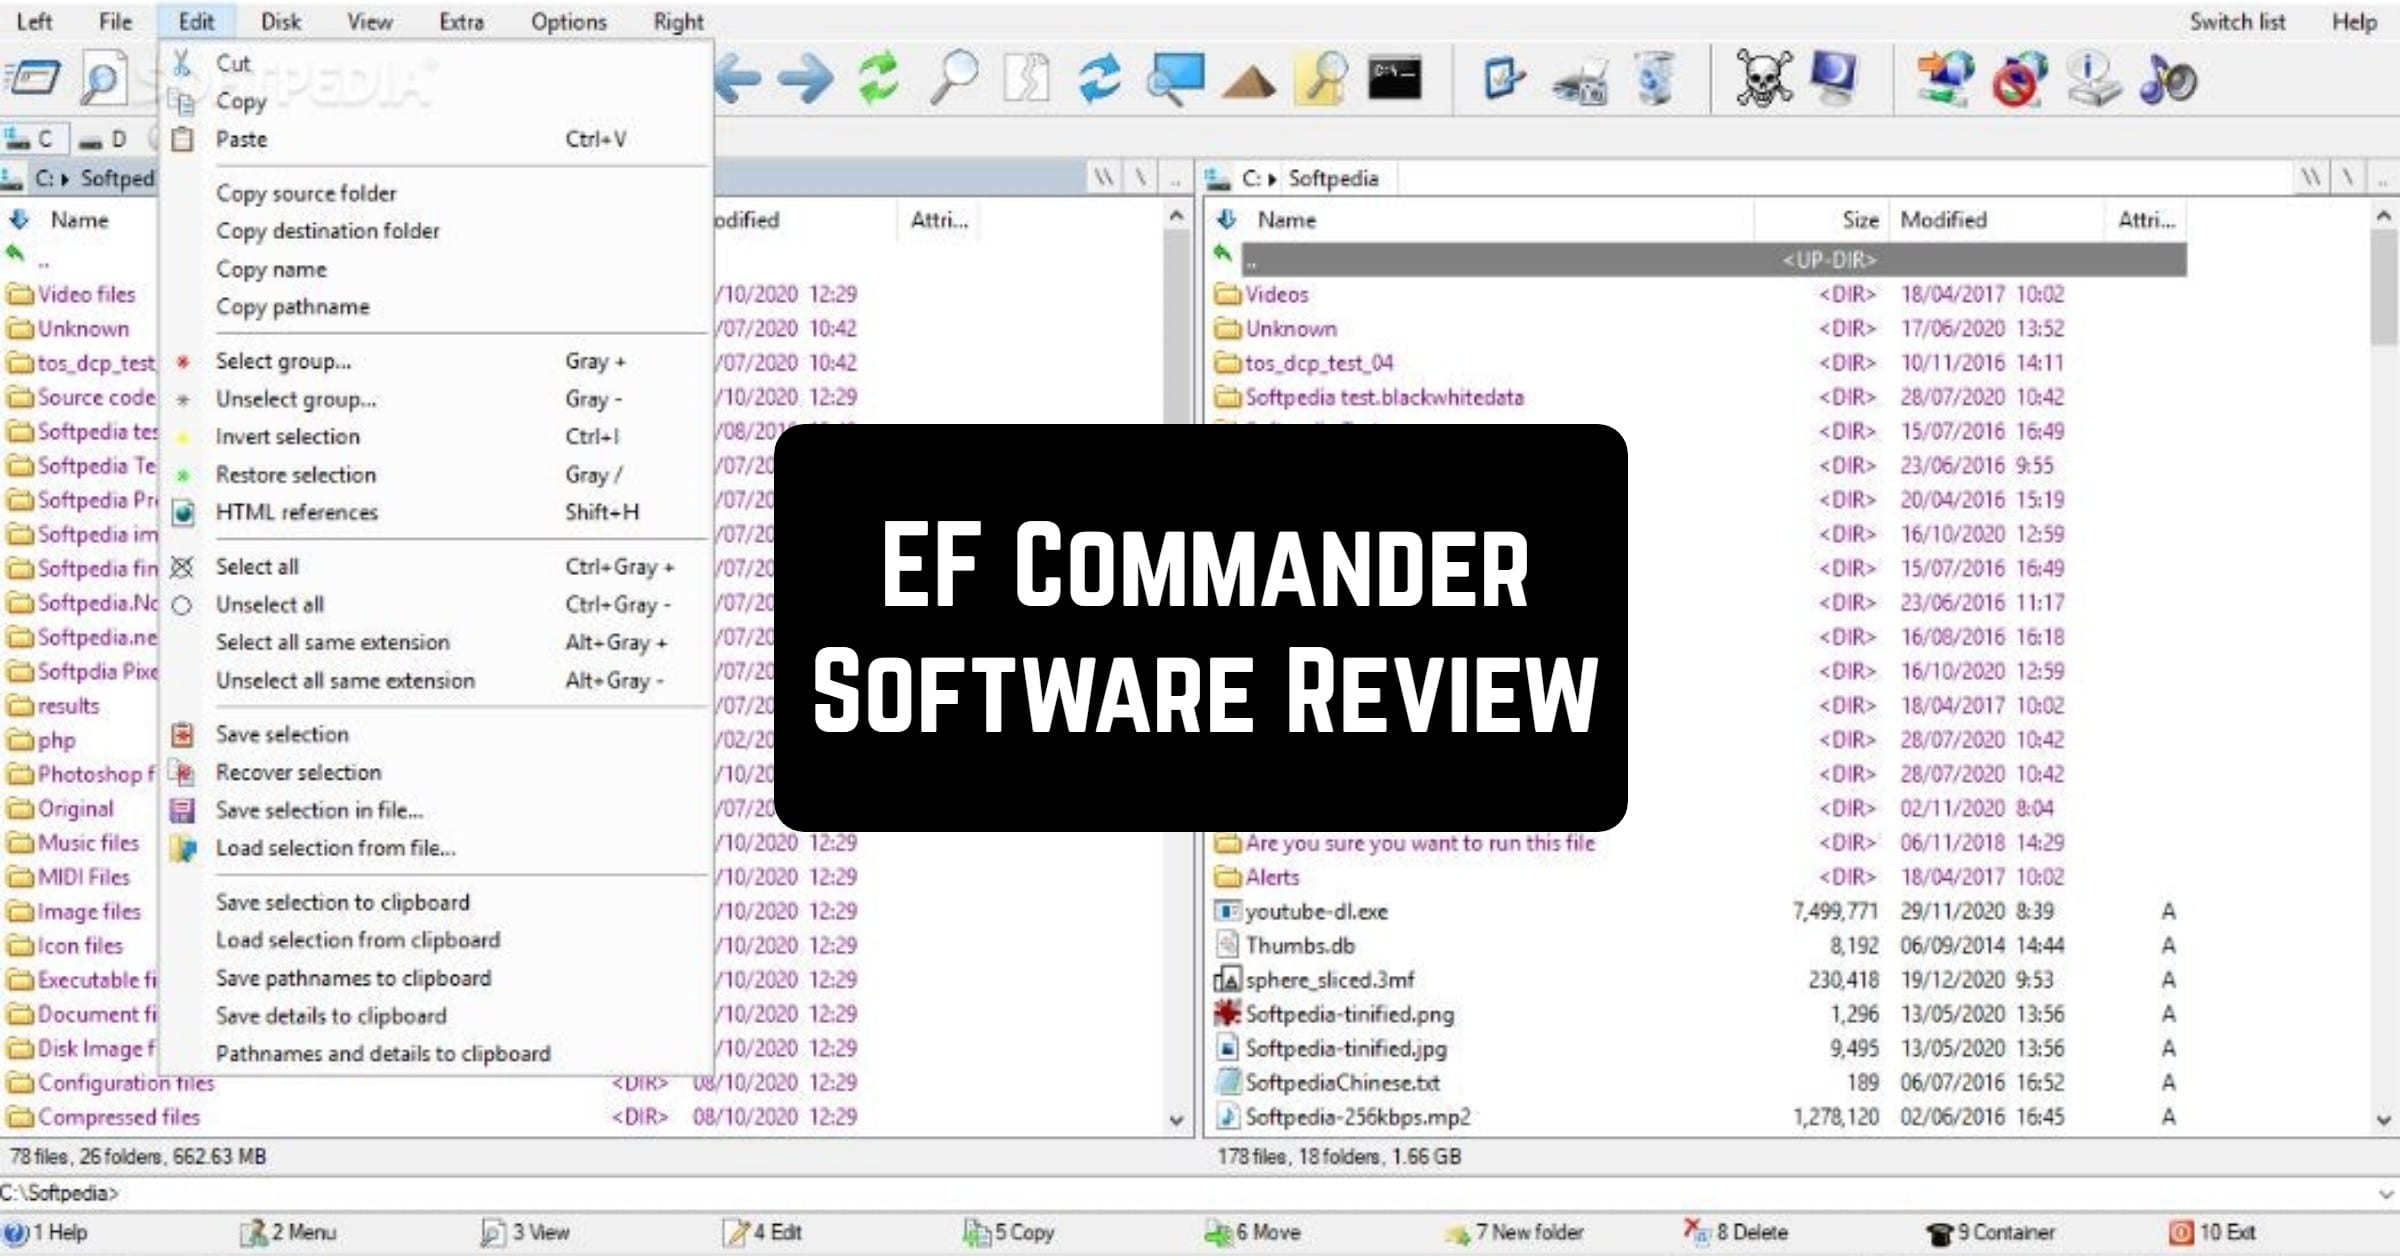
Task: Click the disconnect network drive icon
Action: [x=2020, y=79]
